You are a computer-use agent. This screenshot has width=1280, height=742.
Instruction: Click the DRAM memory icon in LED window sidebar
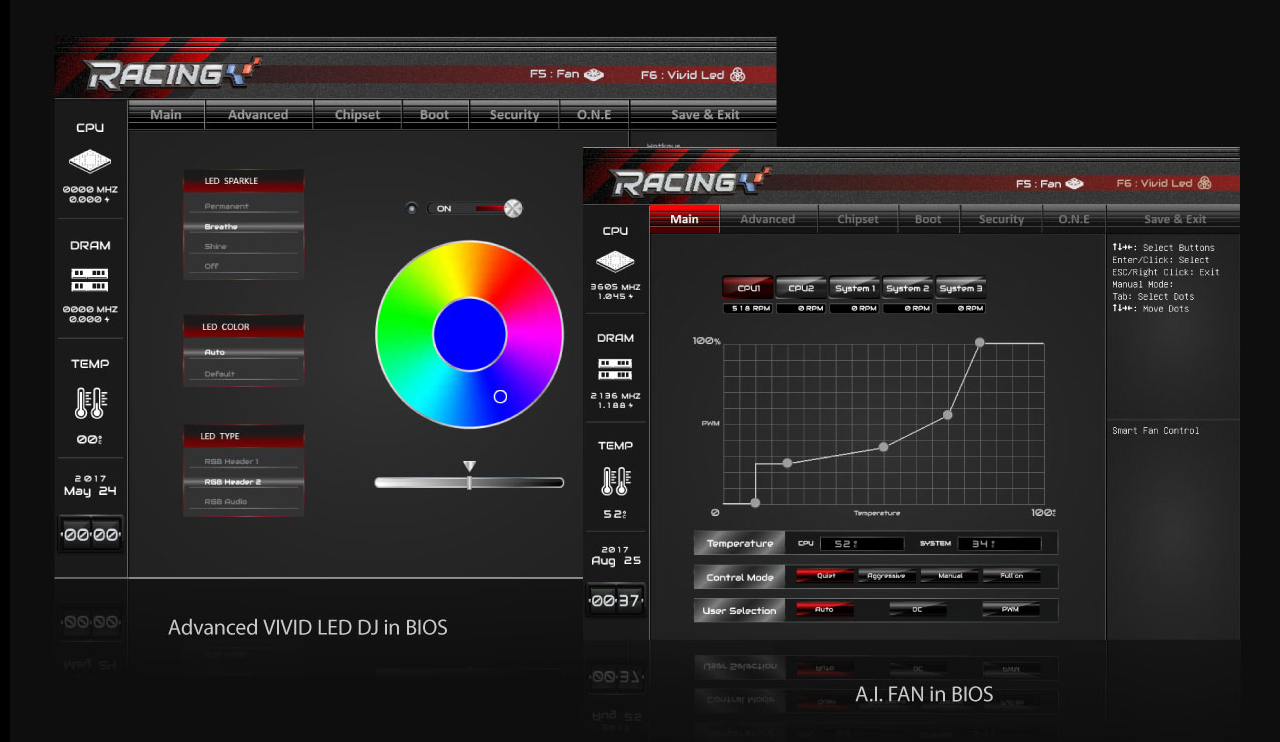[90, 280]
